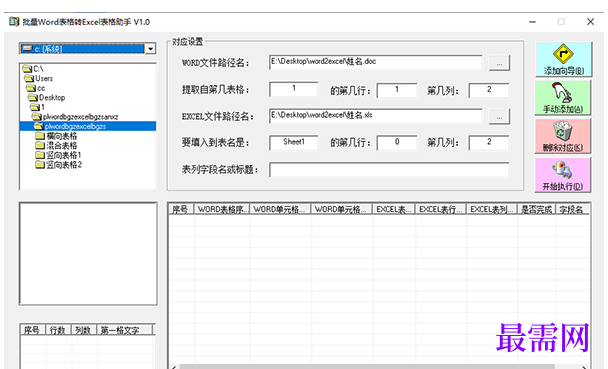Viewport: 608px width, 369px height.
Task: Click the WORD 的第几行 field
Action: (397, 90)
